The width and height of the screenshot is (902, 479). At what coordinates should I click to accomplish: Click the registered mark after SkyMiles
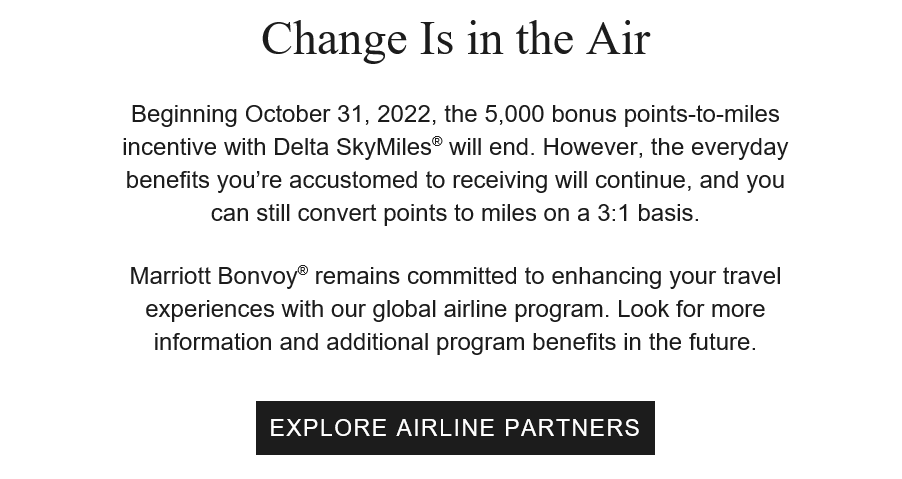tap(437, 142)
